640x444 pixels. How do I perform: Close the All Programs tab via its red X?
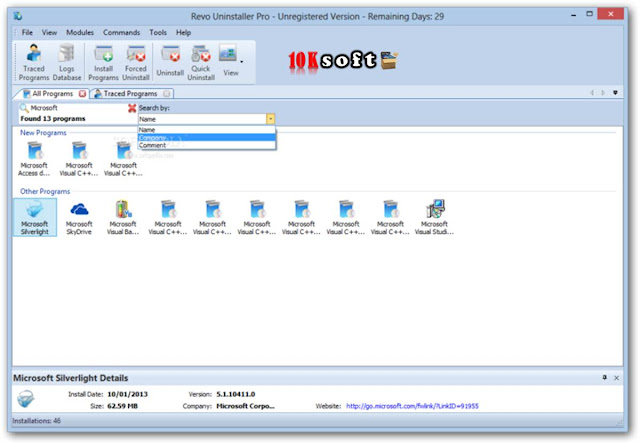(82, 94)
